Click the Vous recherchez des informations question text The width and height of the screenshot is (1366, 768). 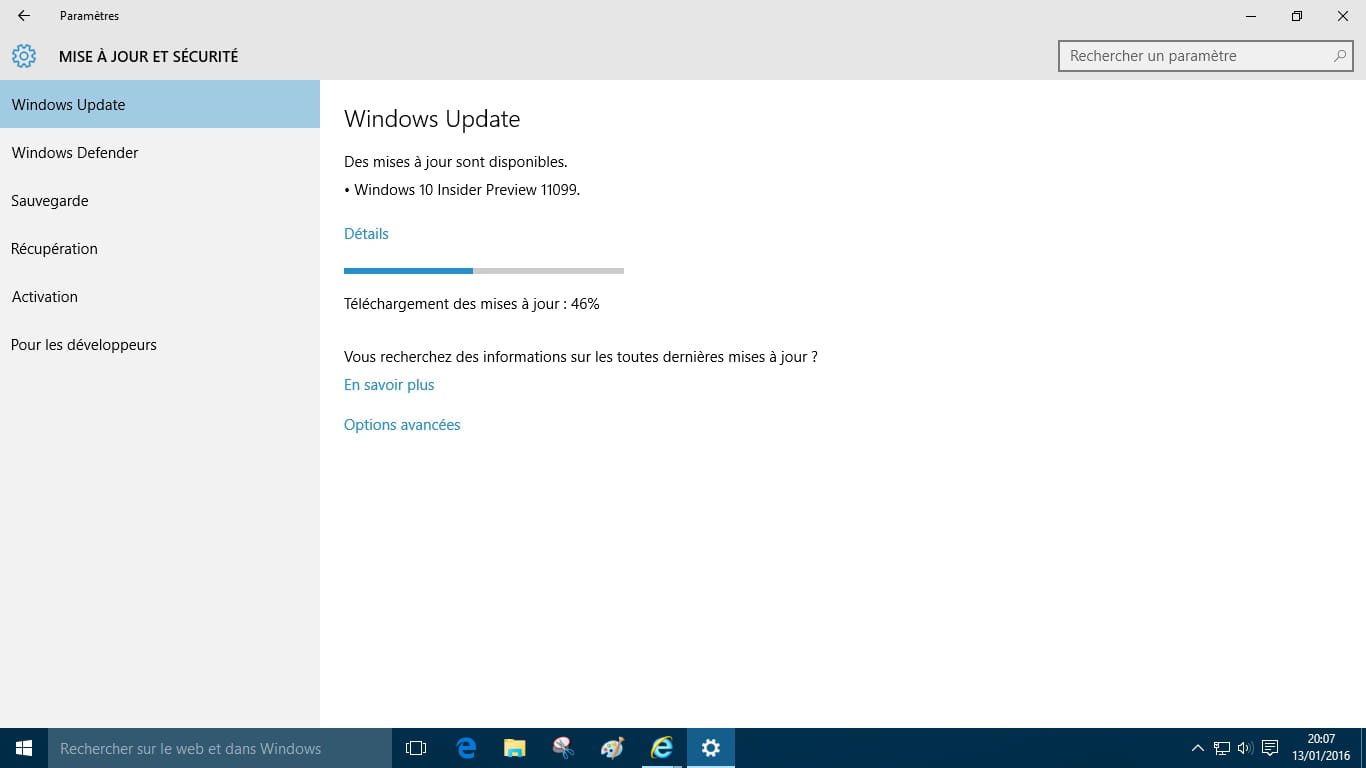click(581, 357)
